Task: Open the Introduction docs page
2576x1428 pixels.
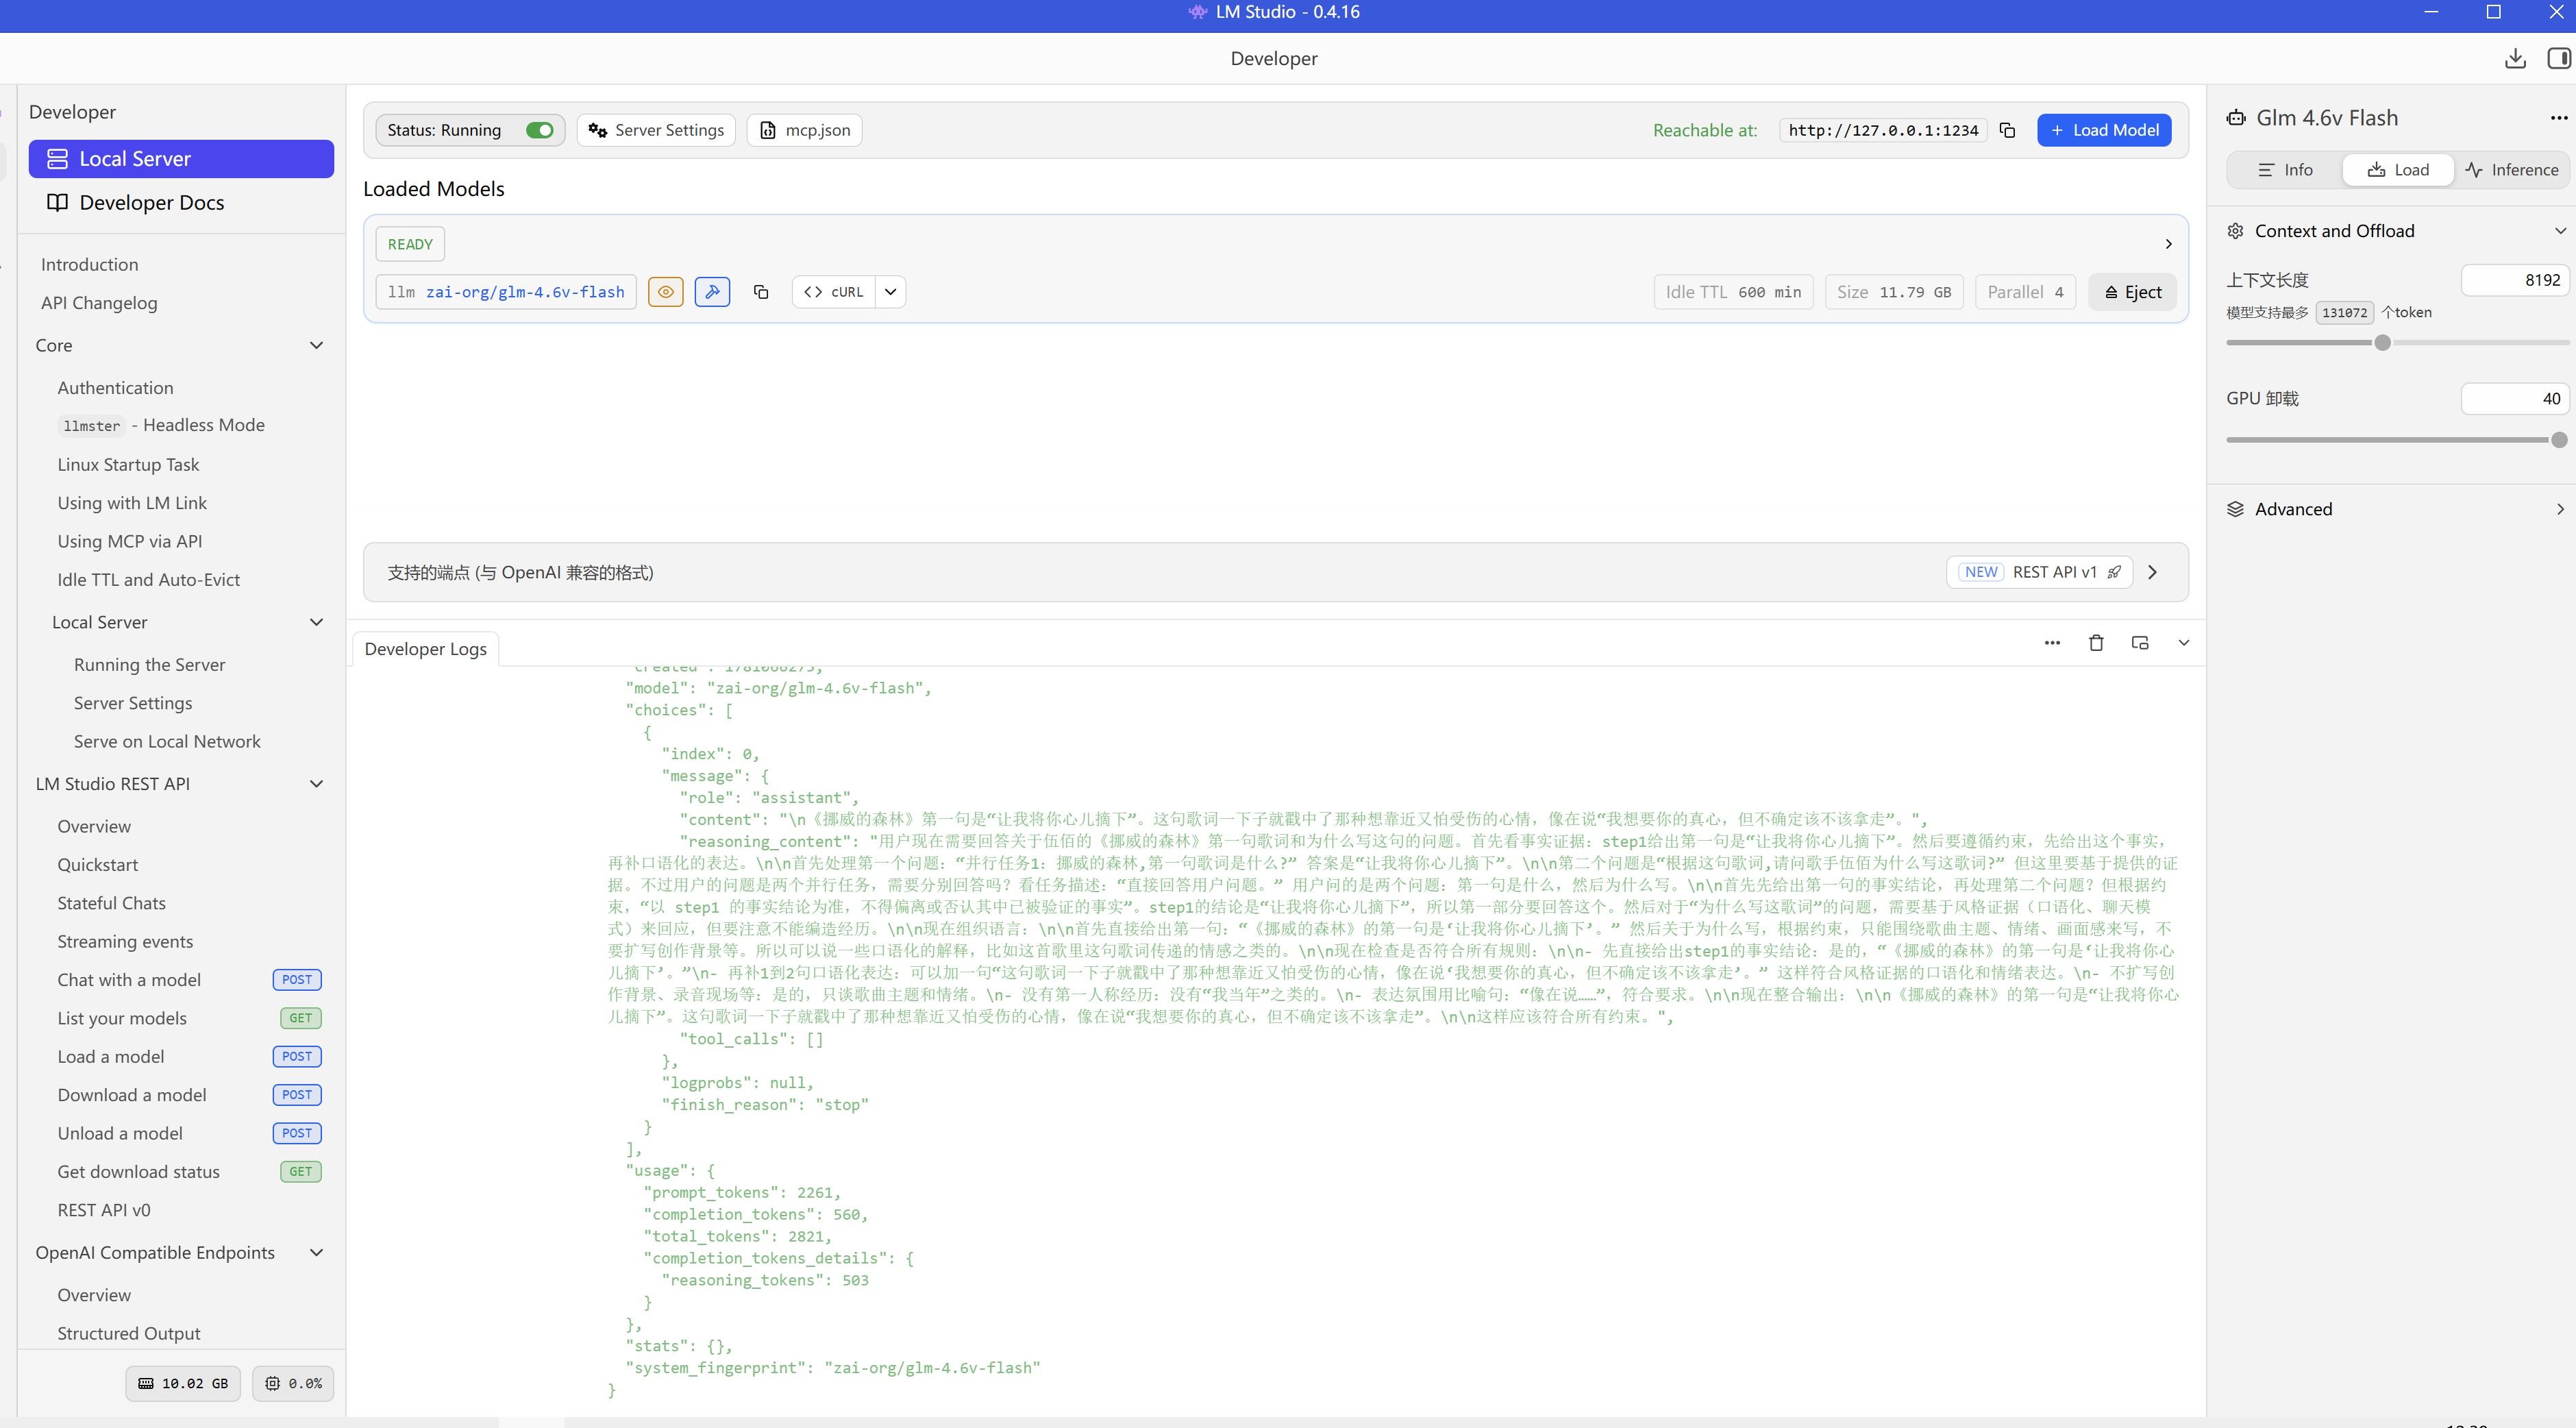Action: click(x=90, y=265)
